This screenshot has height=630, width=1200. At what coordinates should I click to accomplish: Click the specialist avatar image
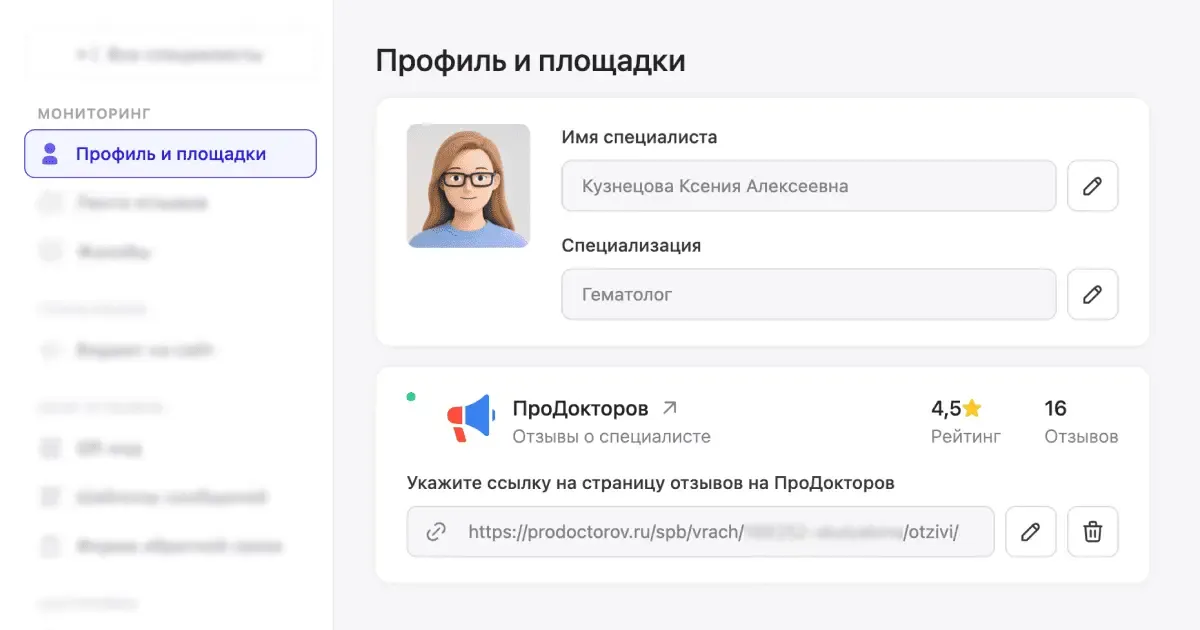click(x=468, y=186)
